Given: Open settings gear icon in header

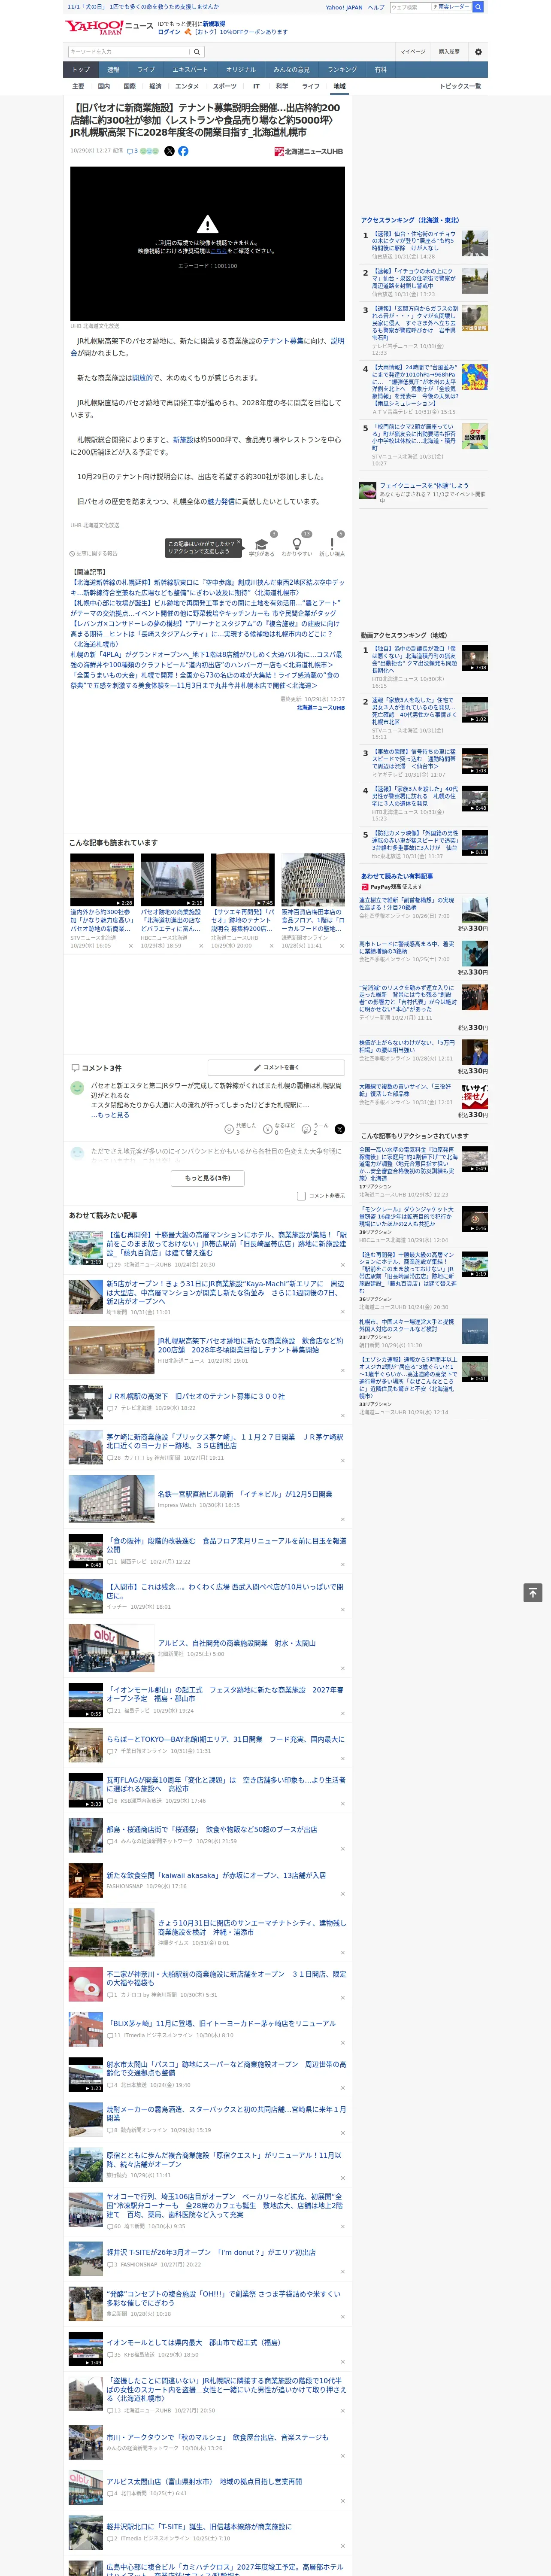Looking at the screenshot, I should [478, 52].
